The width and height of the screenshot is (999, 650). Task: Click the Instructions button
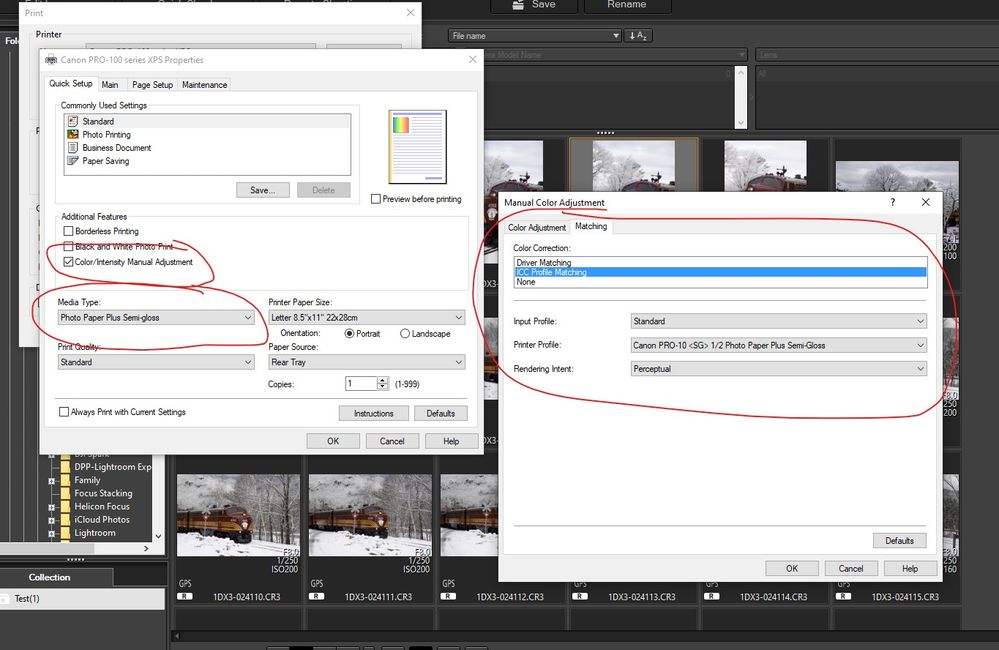[x=373, y=413]
